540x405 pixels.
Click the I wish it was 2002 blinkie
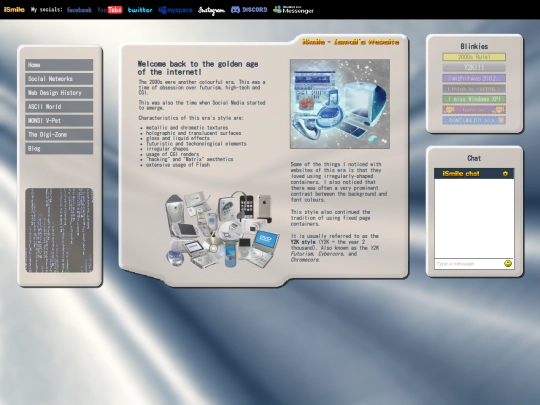[x=474, y=78]
